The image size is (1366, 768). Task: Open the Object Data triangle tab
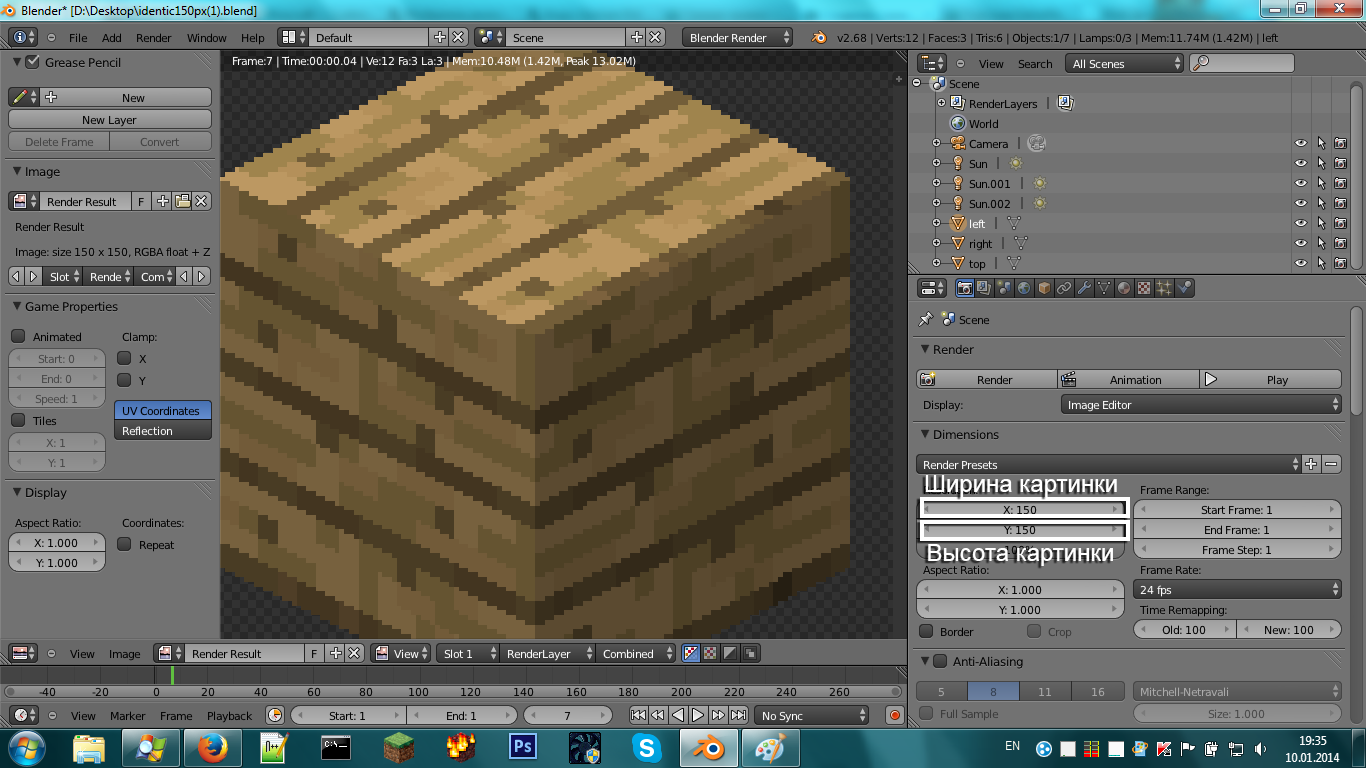click(x=1105, y=288)
